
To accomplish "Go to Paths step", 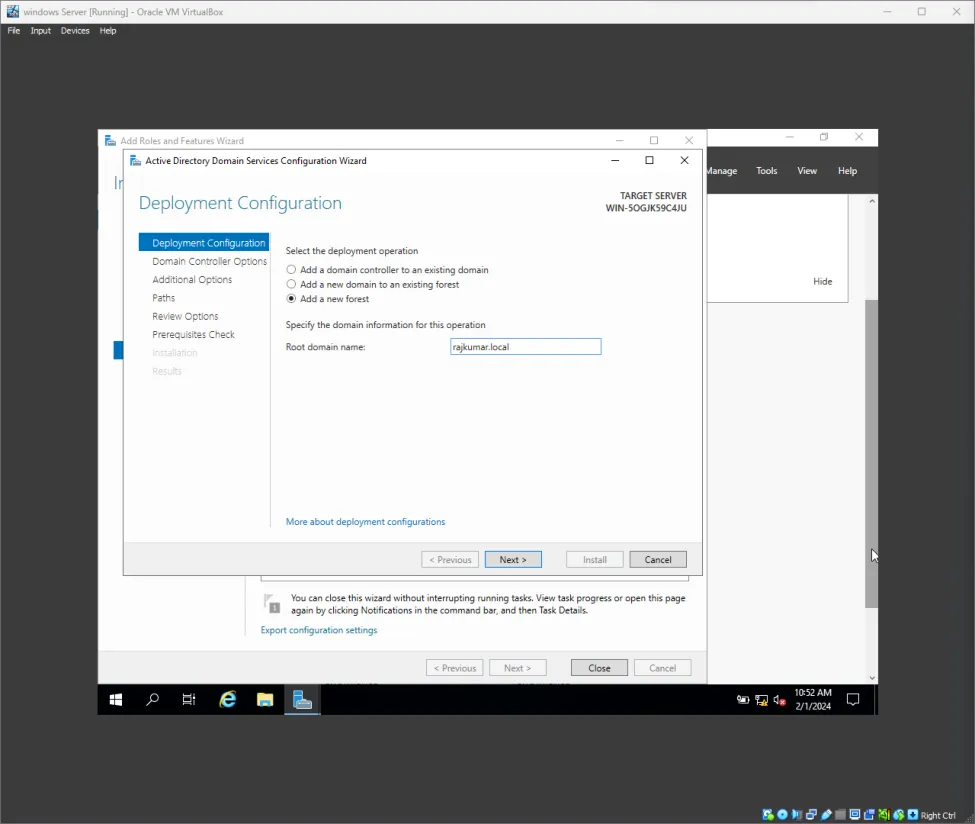I will click(x=164, y=298).
